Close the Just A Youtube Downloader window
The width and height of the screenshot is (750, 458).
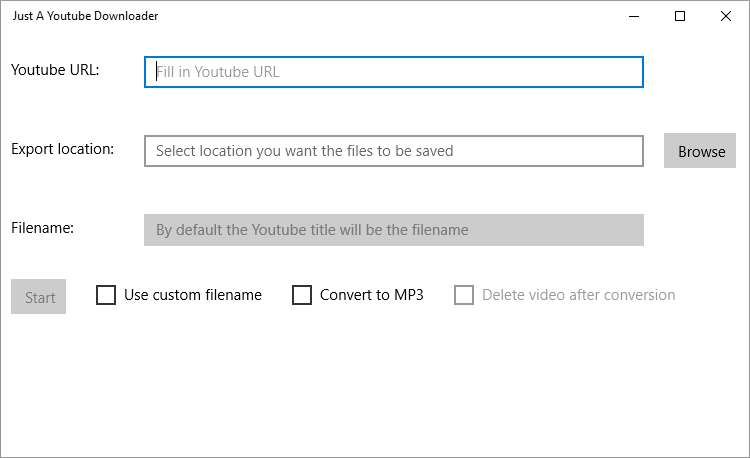click(726, 16)
